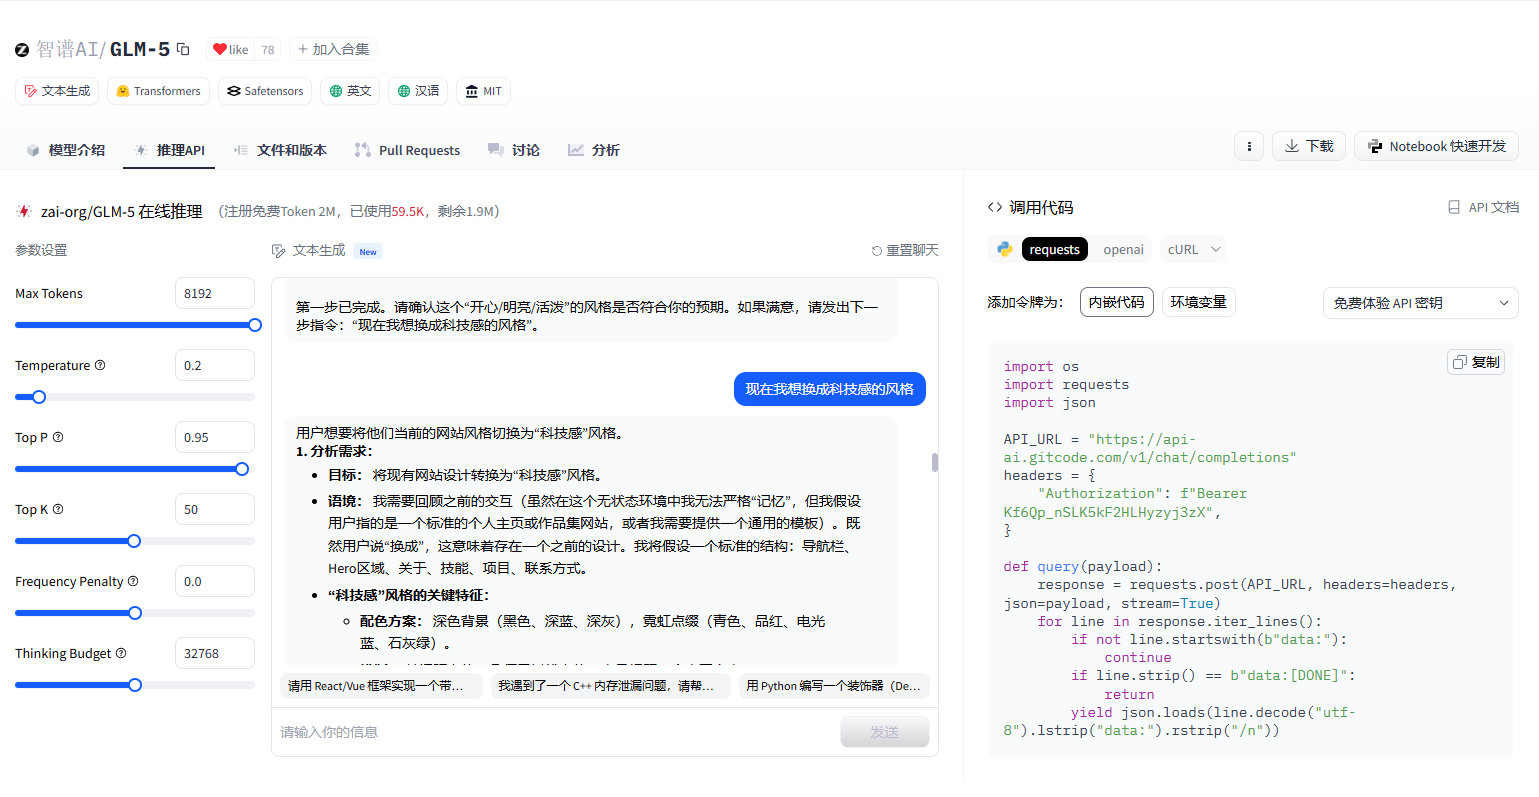
Task: Click the 下载 download button
Action: (x=1309, y=146)
